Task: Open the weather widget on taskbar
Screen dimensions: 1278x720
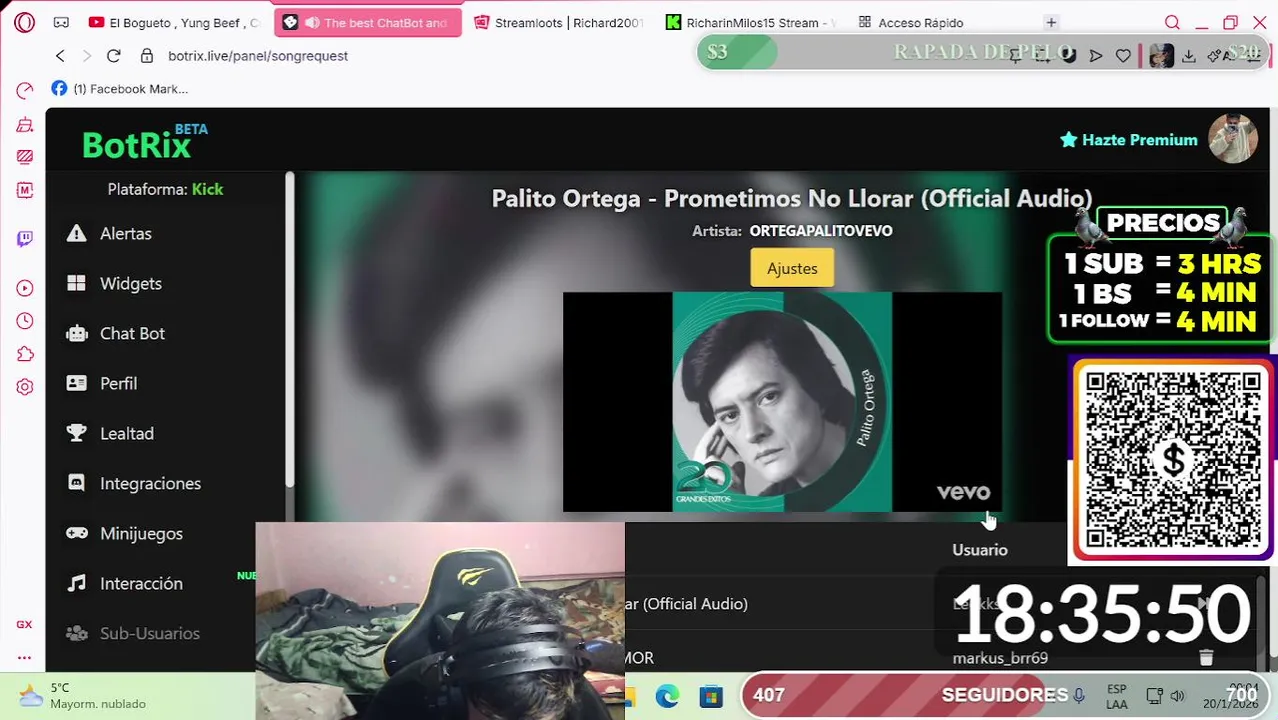Action: click(x=84, y=696)
